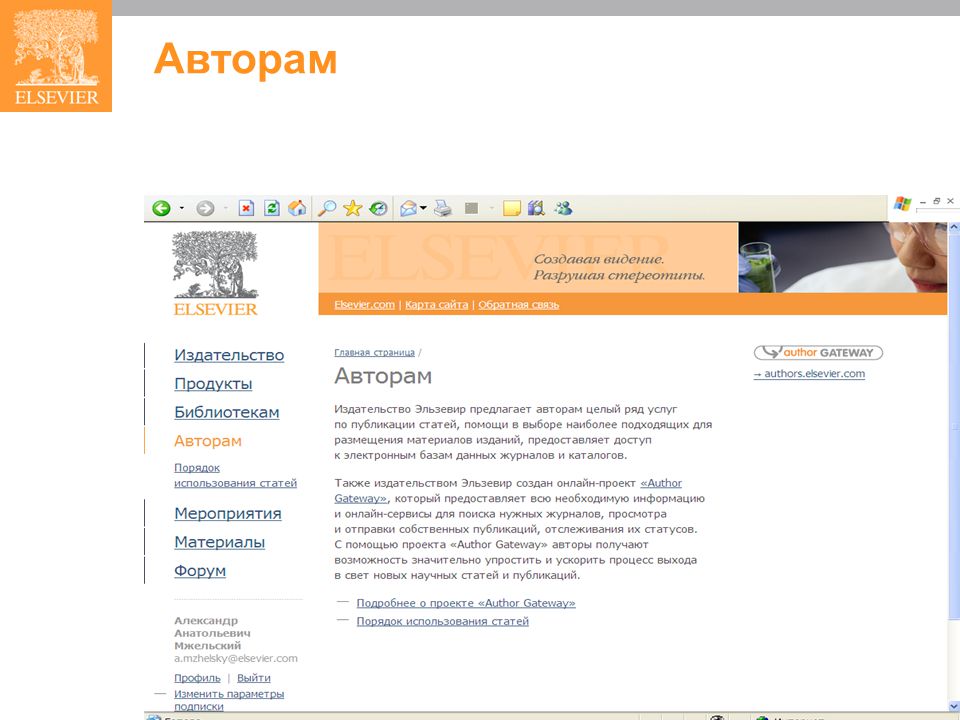Refresh the page using the green arrows icon

pyautogui.click(x=272, y=208)
